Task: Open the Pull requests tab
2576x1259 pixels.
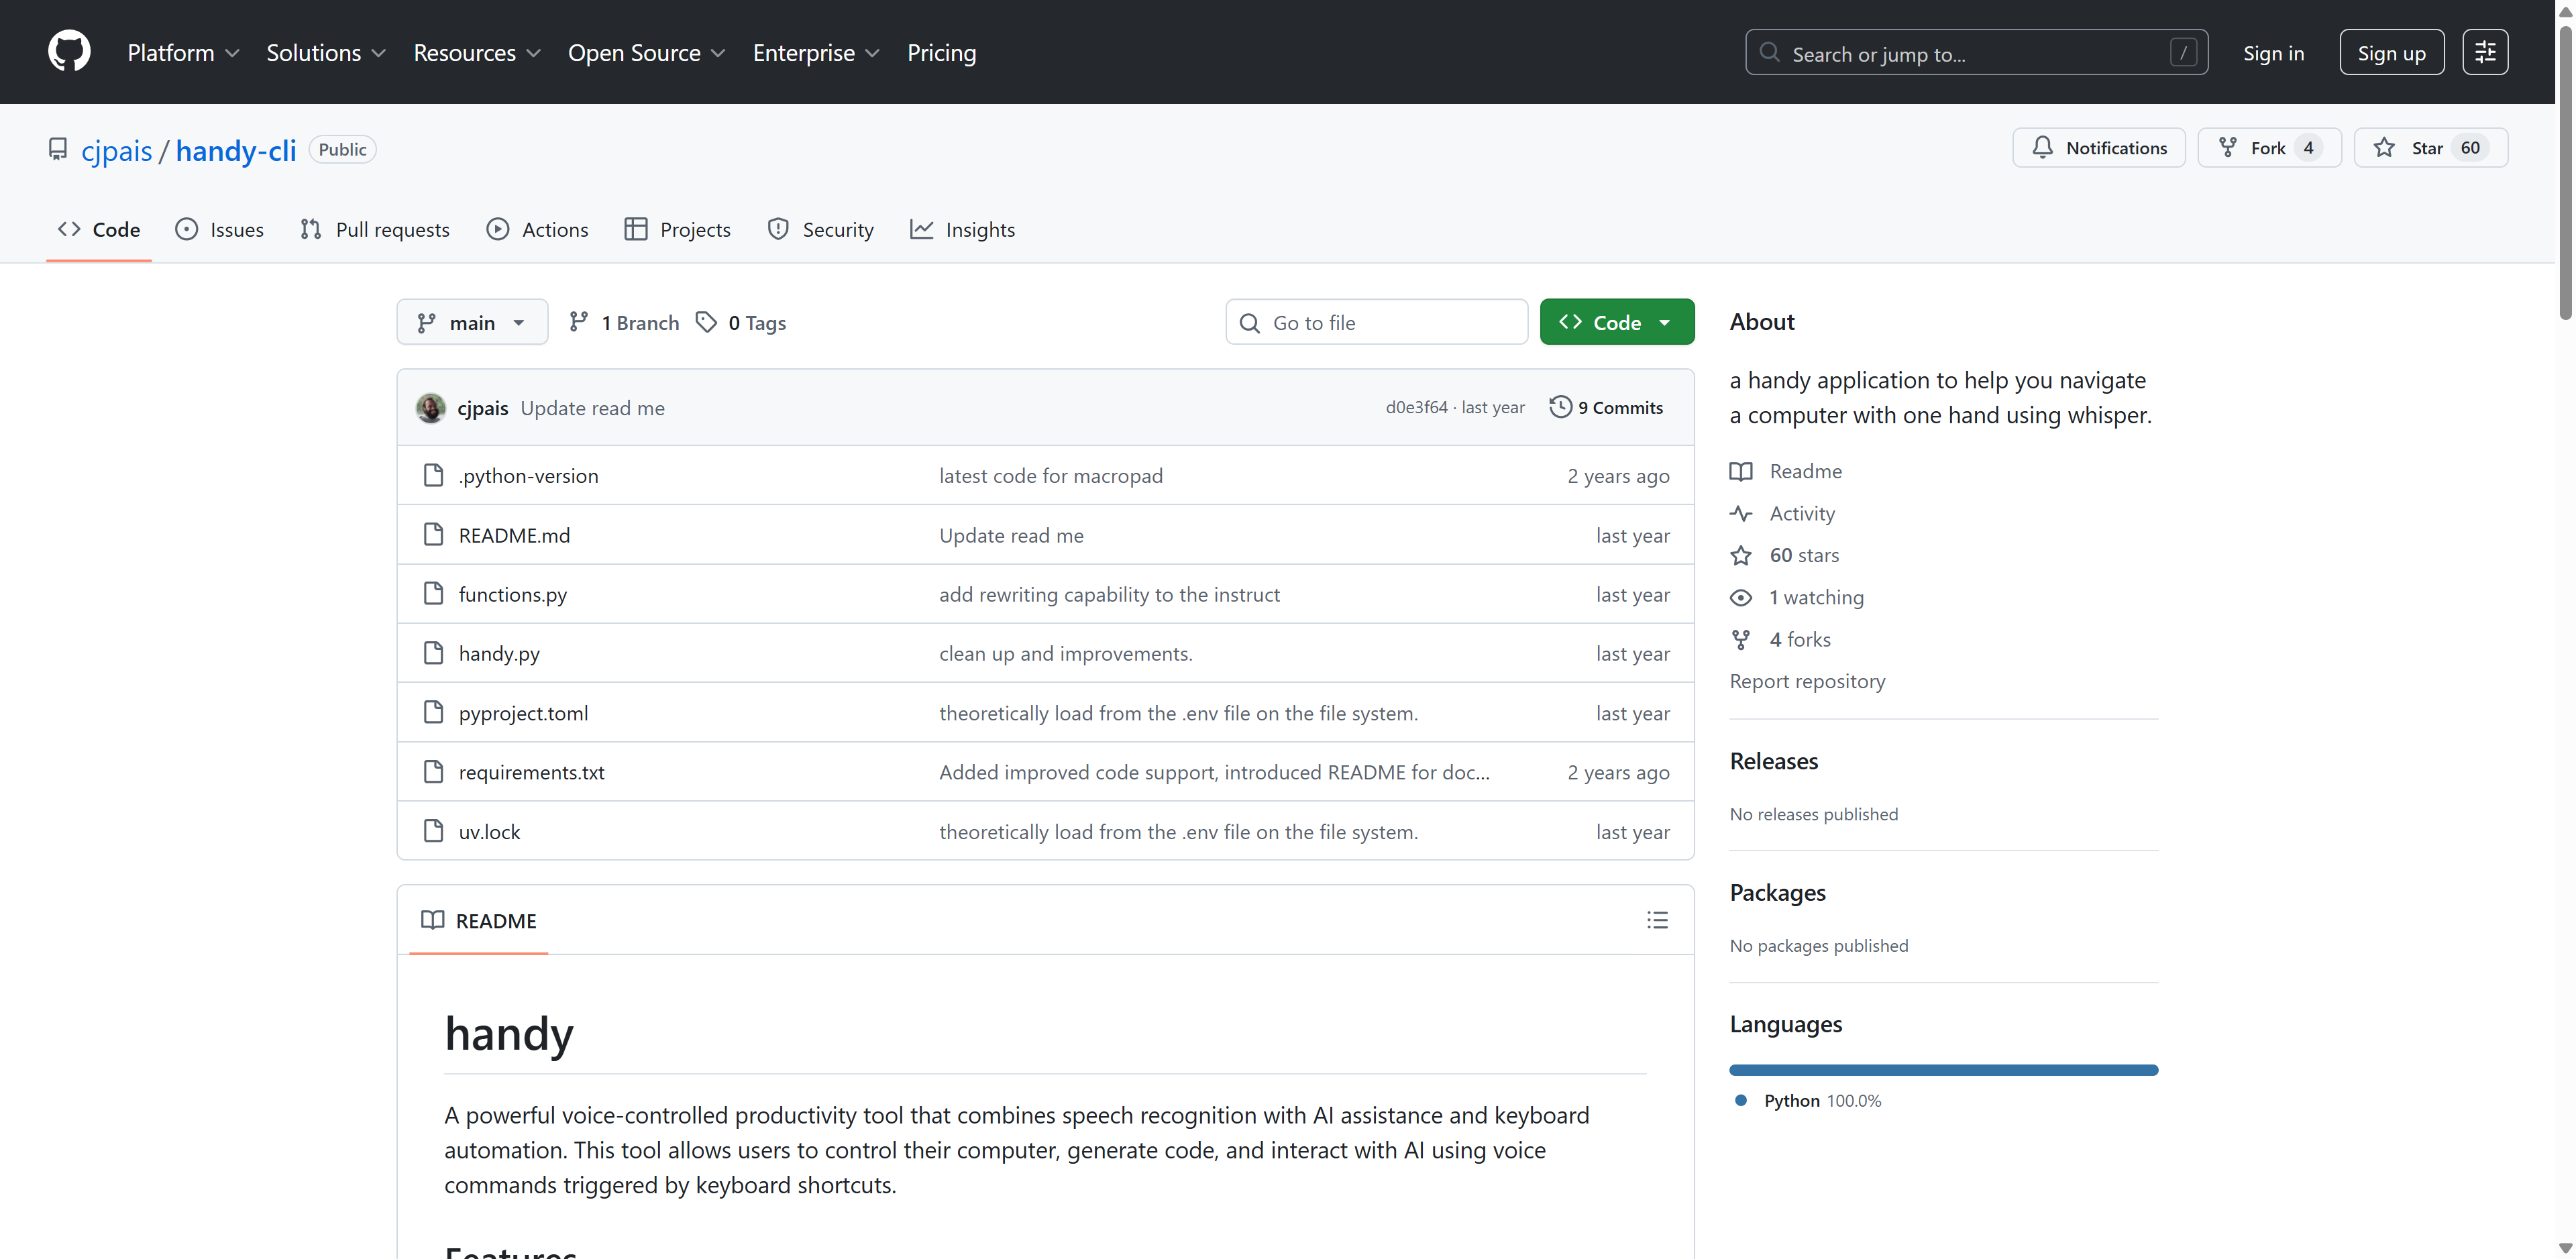Action: pos(375,230)
